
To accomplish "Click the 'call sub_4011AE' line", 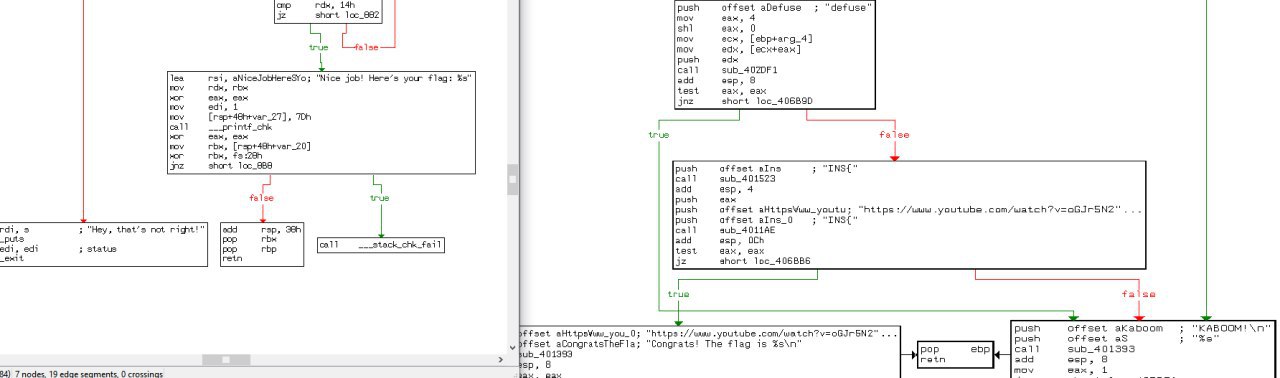I will (x=725, y=231).
